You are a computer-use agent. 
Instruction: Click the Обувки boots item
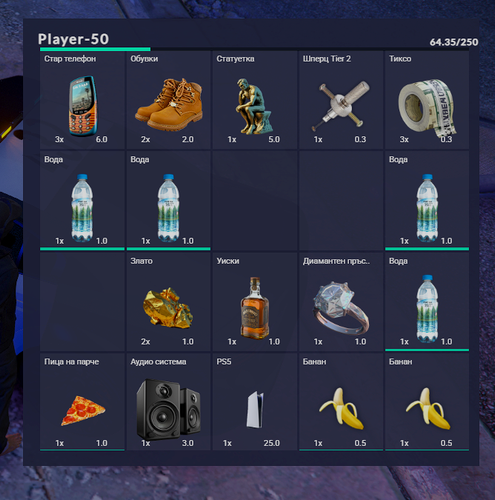pyautogui.click(x=169, y=100)
